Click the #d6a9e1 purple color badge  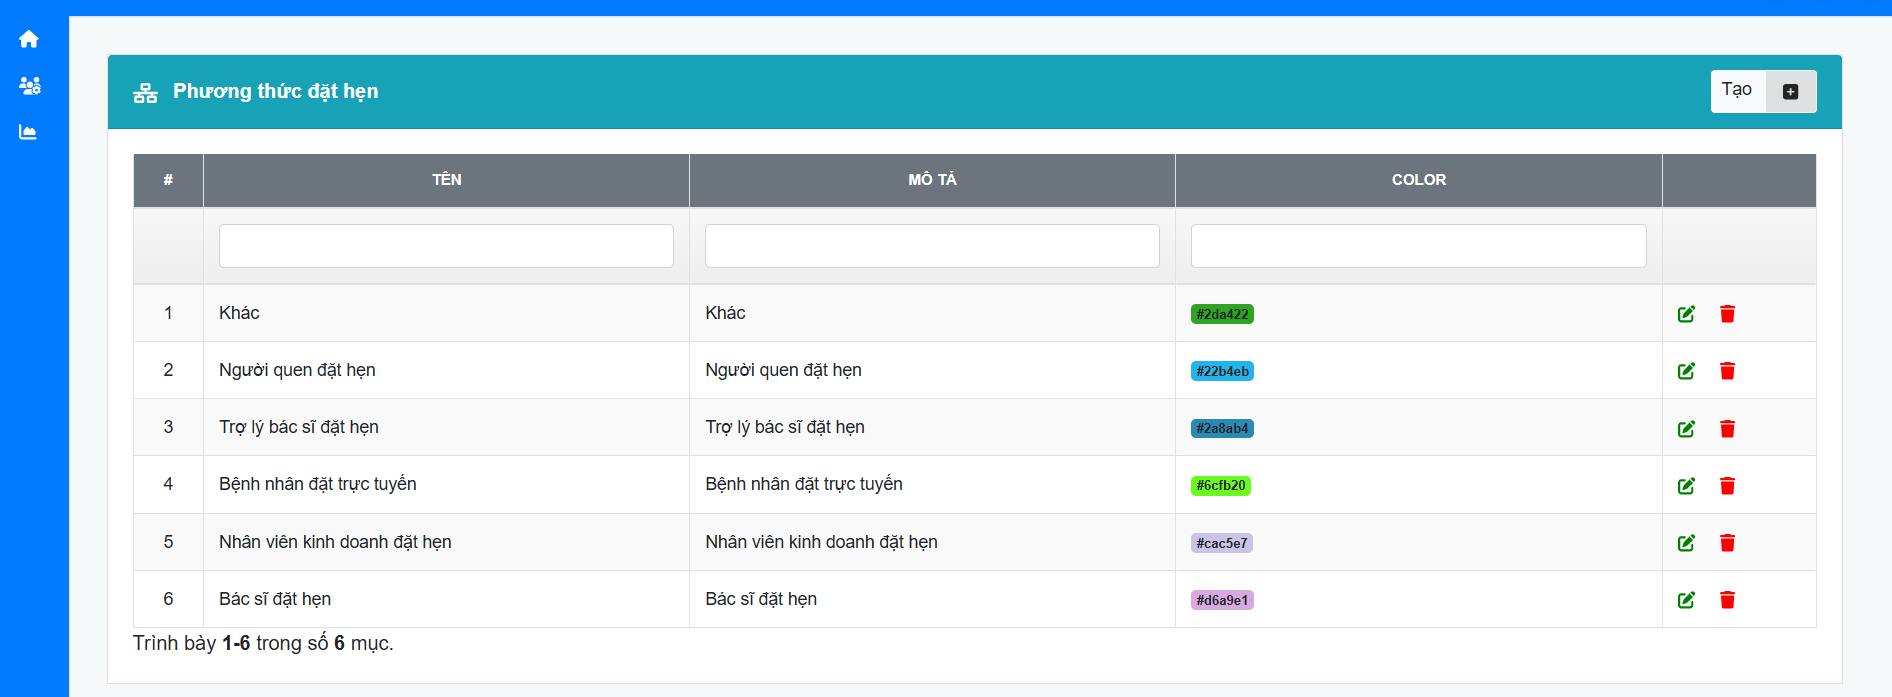1222,600
